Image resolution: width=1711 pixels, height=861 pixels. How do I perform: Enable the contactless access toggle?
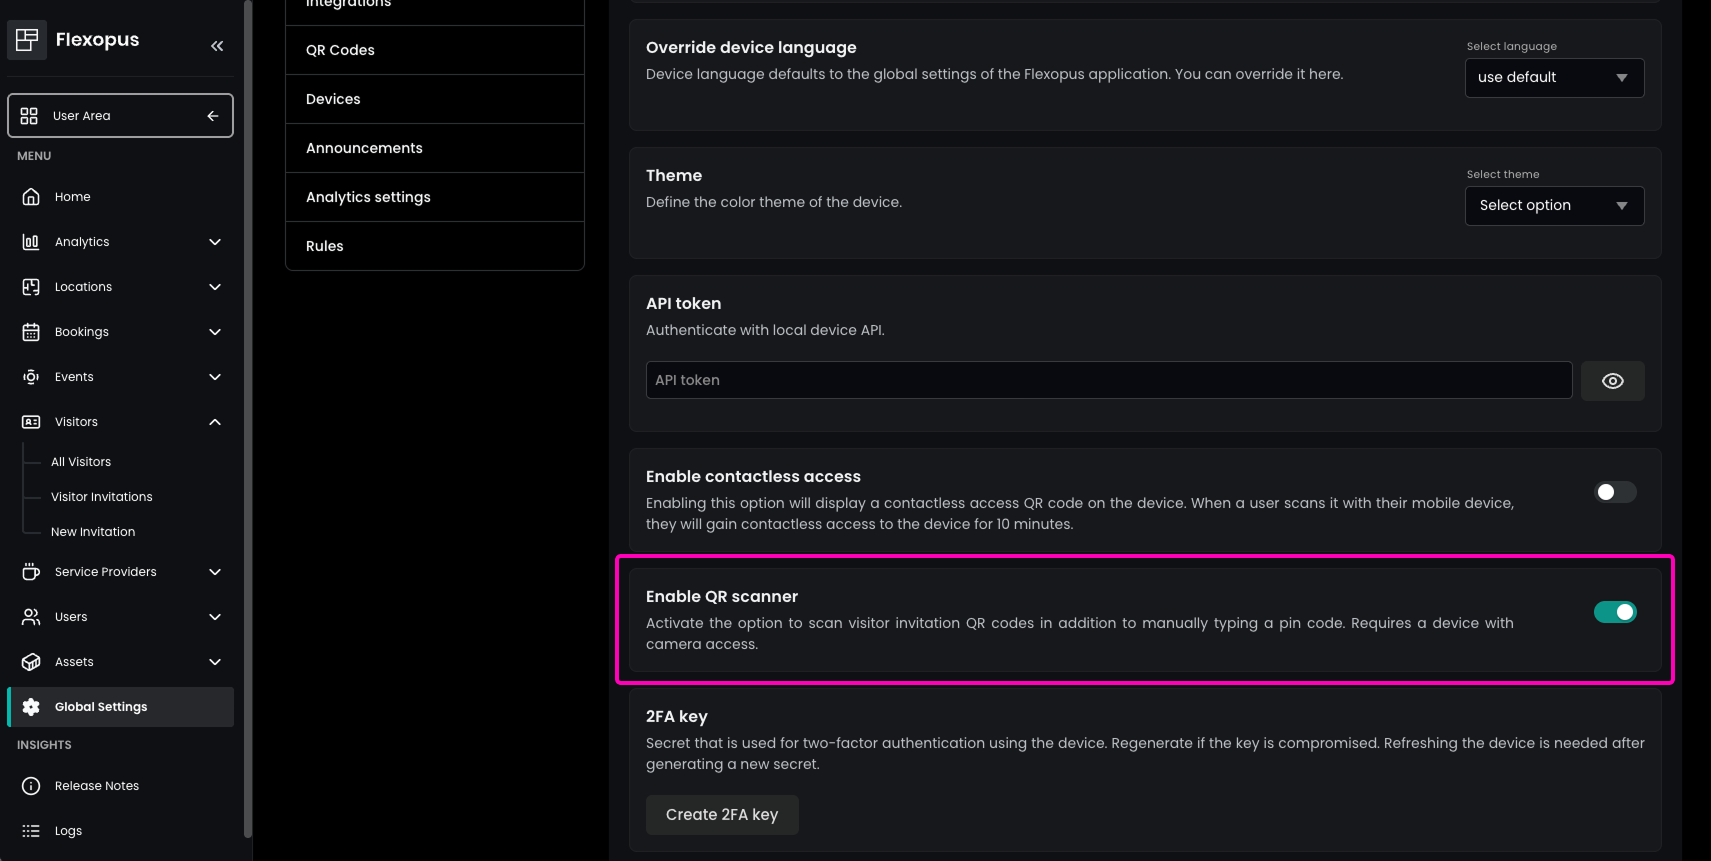[x=1614, y=492]
